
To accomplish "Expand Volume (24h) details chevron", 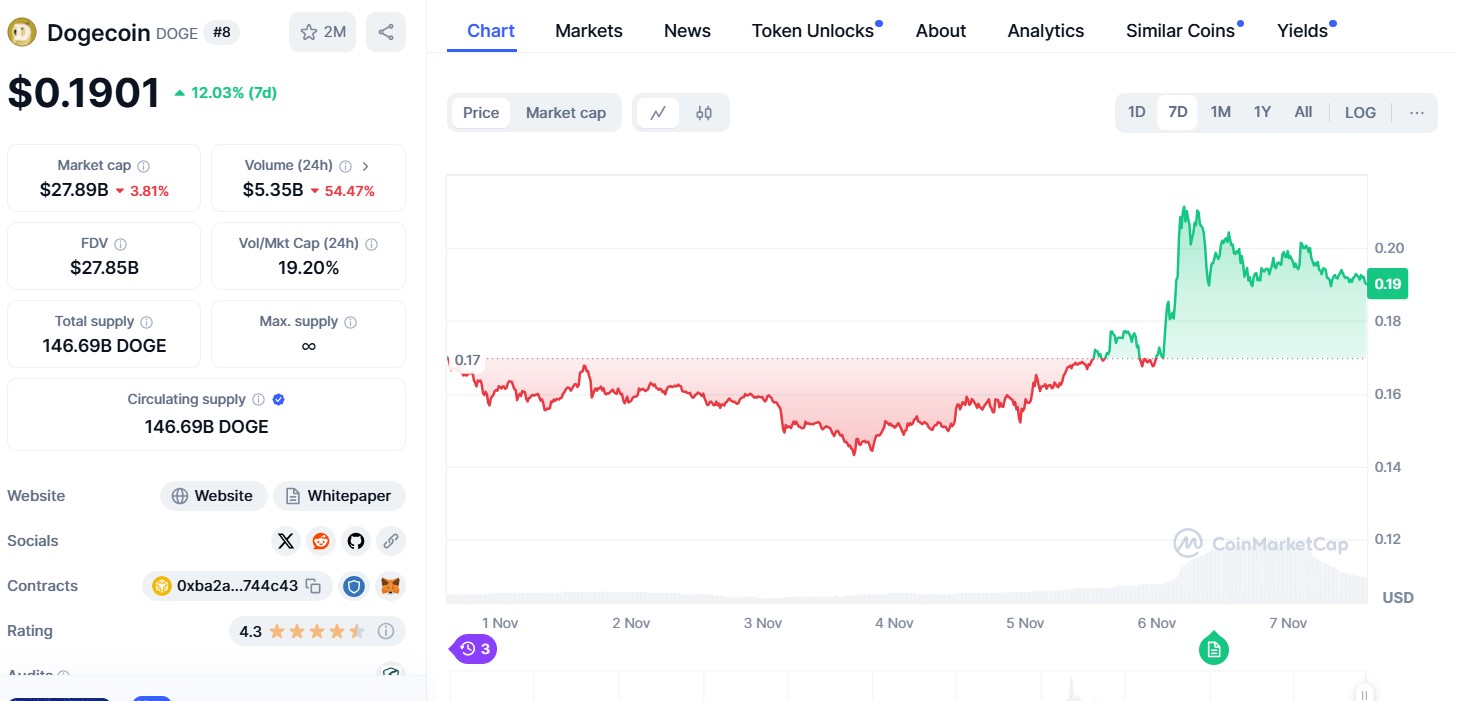I will (x=366, y=166).
